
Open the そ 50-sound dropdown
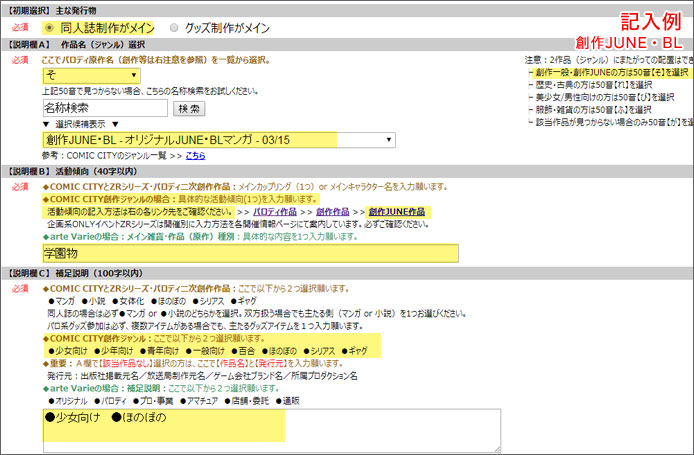tap(91, 75)
